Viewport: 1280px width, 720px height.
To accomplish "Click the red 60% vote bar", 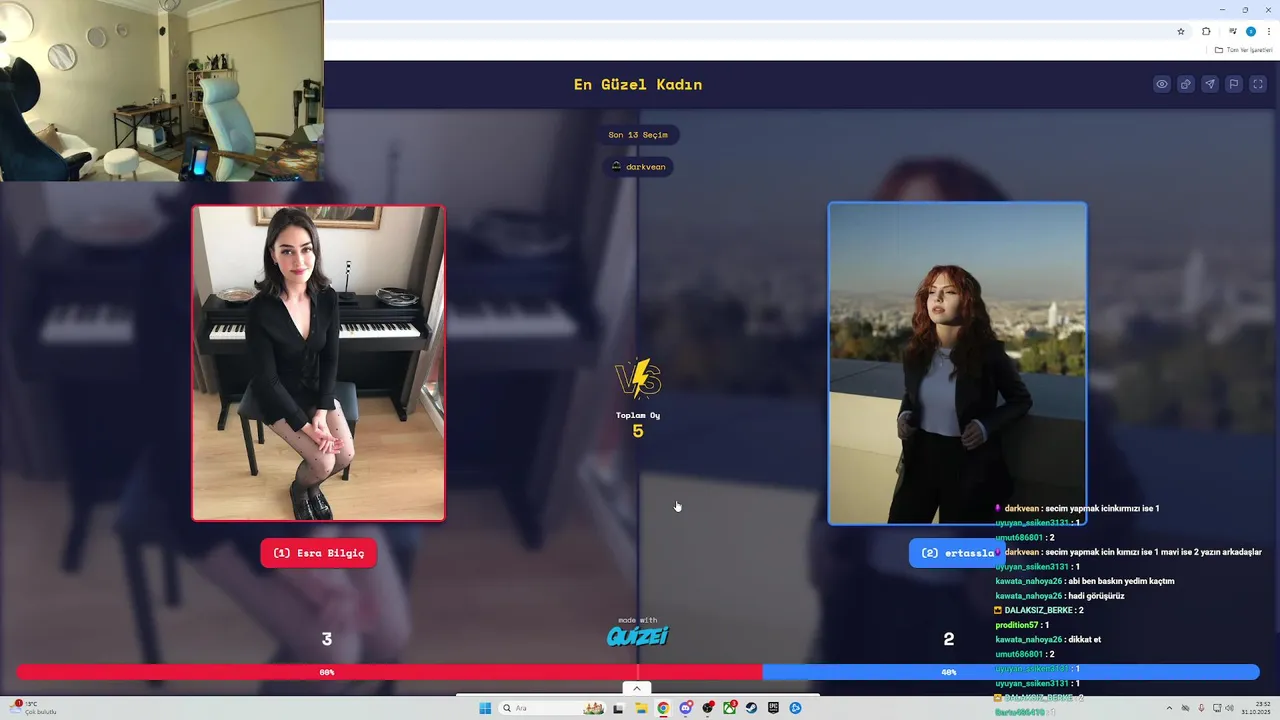I will coord(389,672).
